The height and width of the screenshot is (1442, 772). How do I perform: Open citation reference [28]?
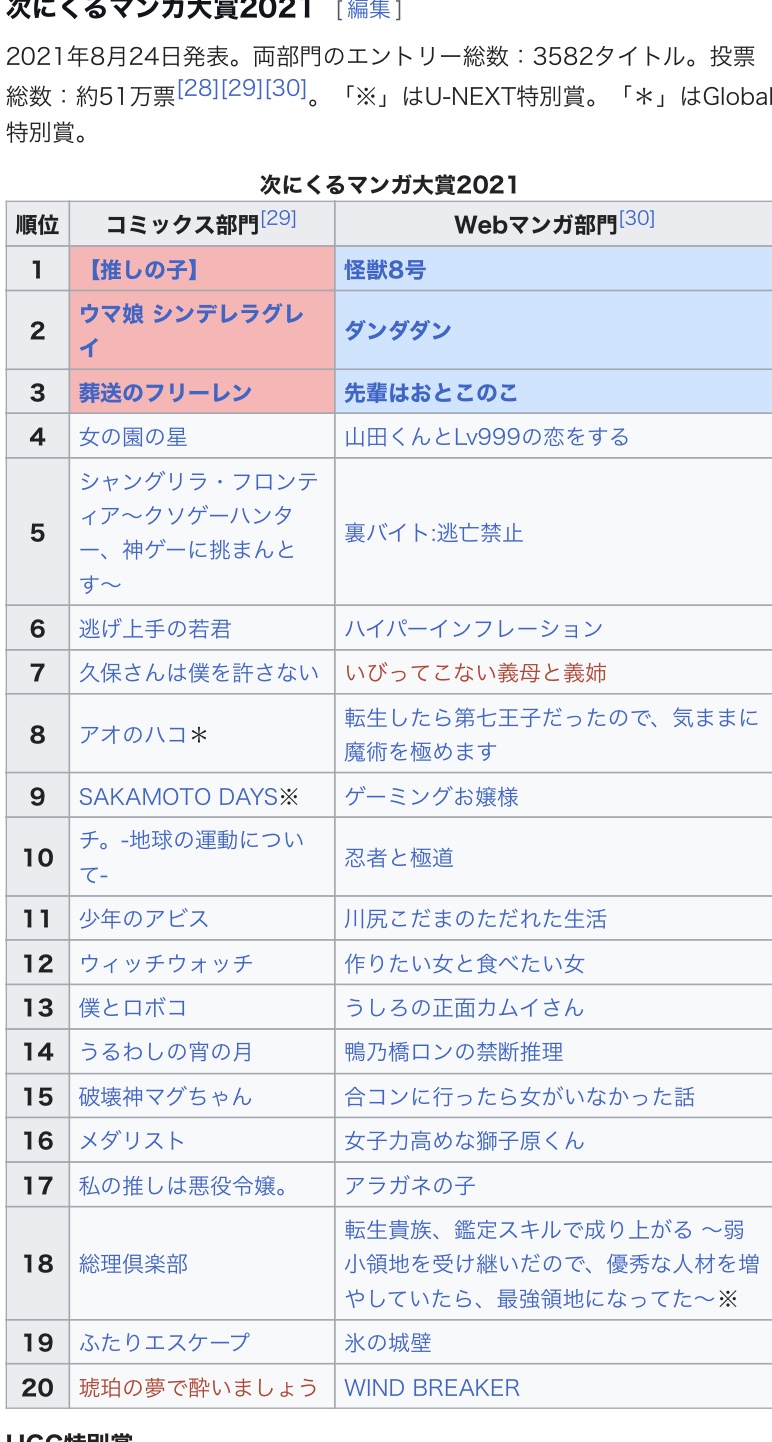click(198, 88)
